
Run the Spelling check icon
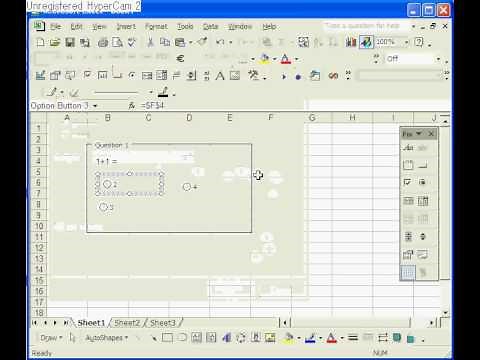pos(132,42)
